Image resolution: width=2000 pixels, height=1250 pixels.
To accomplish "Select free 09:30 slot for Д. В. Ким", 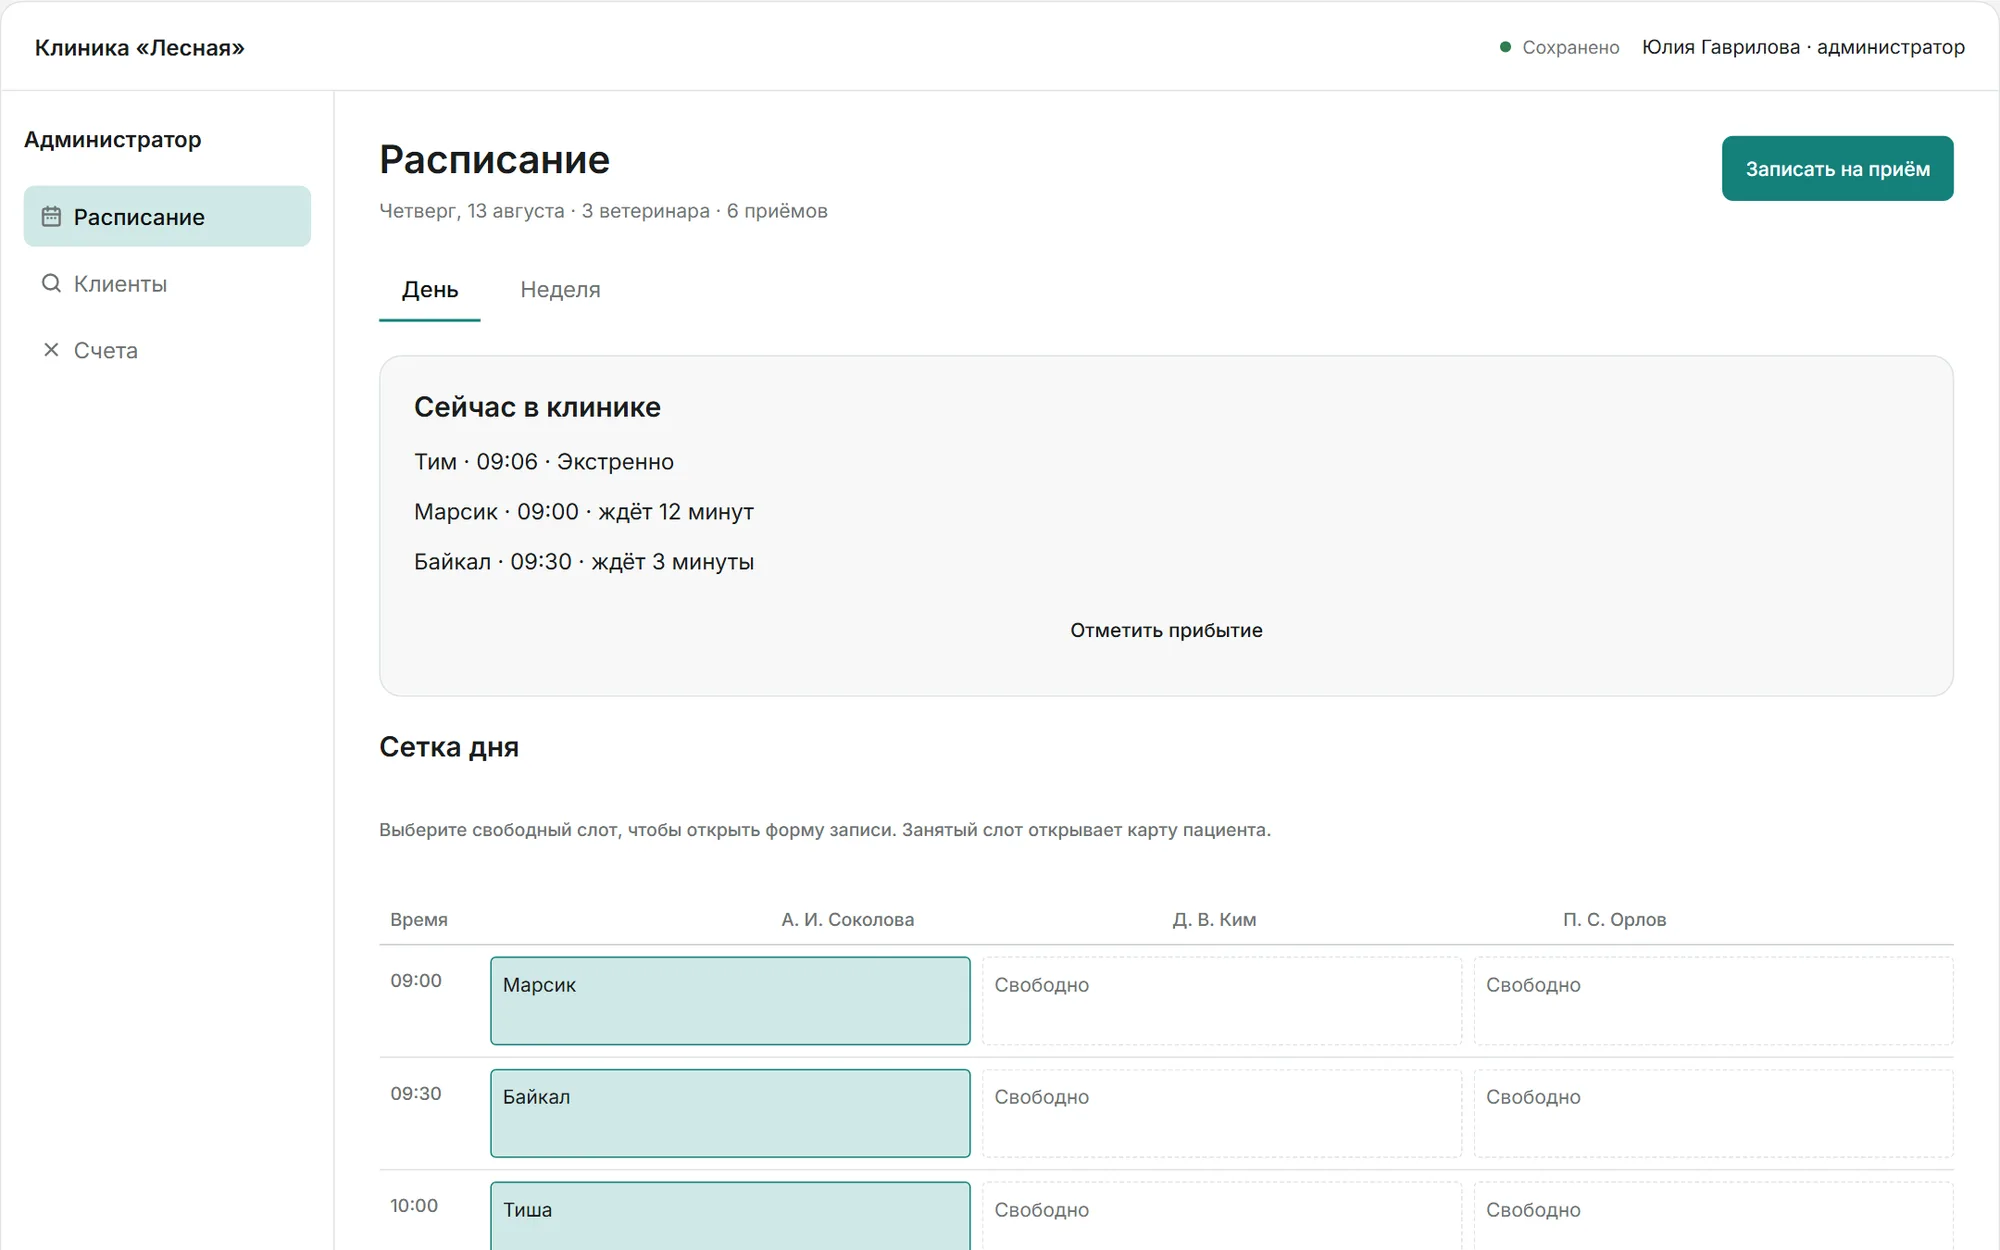I will point(1222,1113).
